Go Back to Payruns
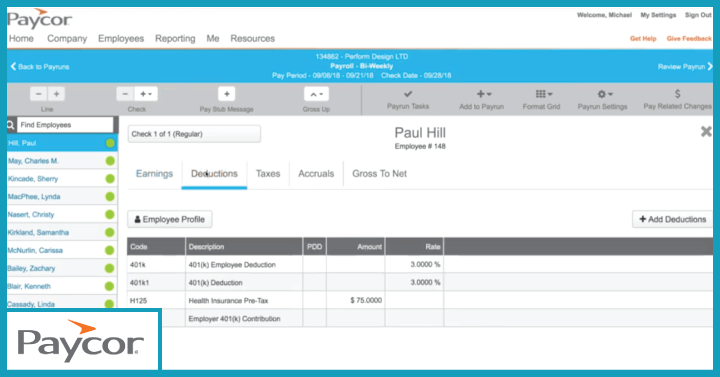 [40, 67]
